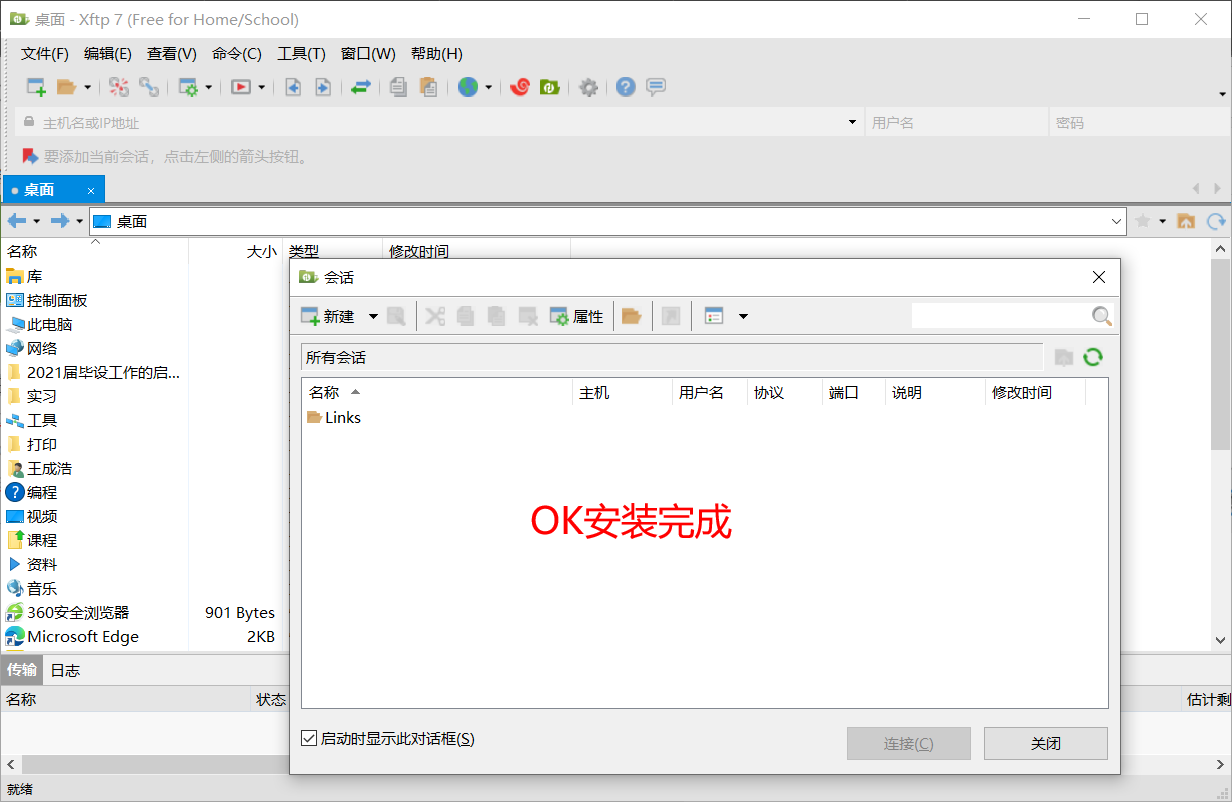Click the speech bubble feedback icon

point(656,87)
